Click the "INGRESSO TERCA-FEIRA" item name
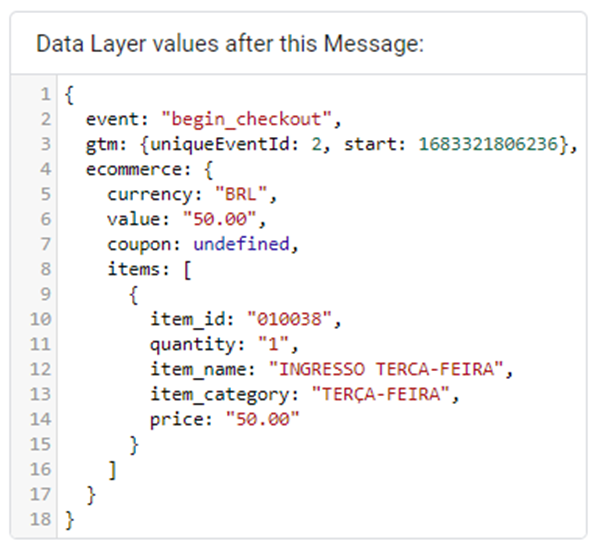 tap(392, 369)
